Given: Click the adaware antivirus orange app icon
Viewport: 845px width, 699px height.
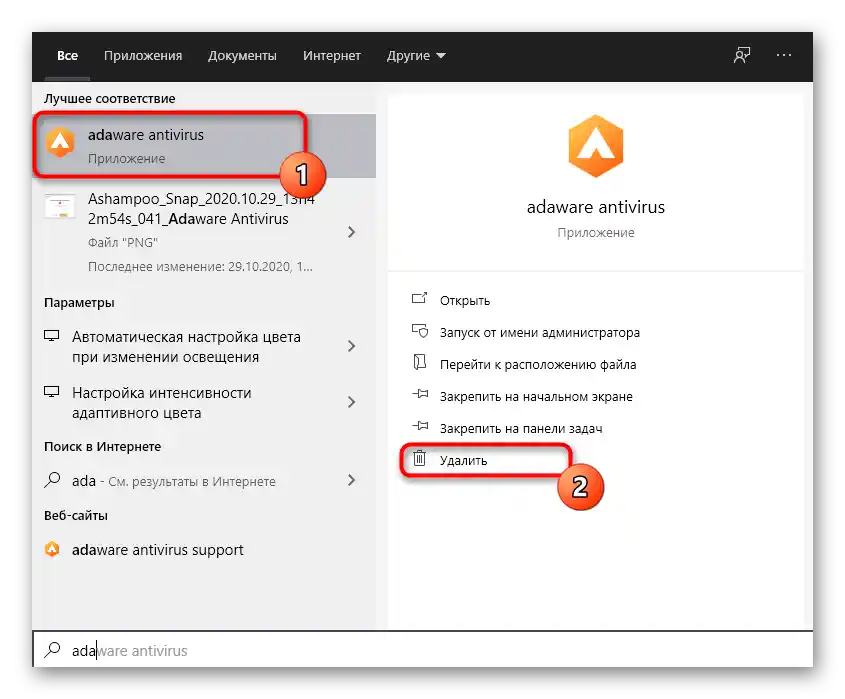Looking at the screenshot, I should point(60,144).
